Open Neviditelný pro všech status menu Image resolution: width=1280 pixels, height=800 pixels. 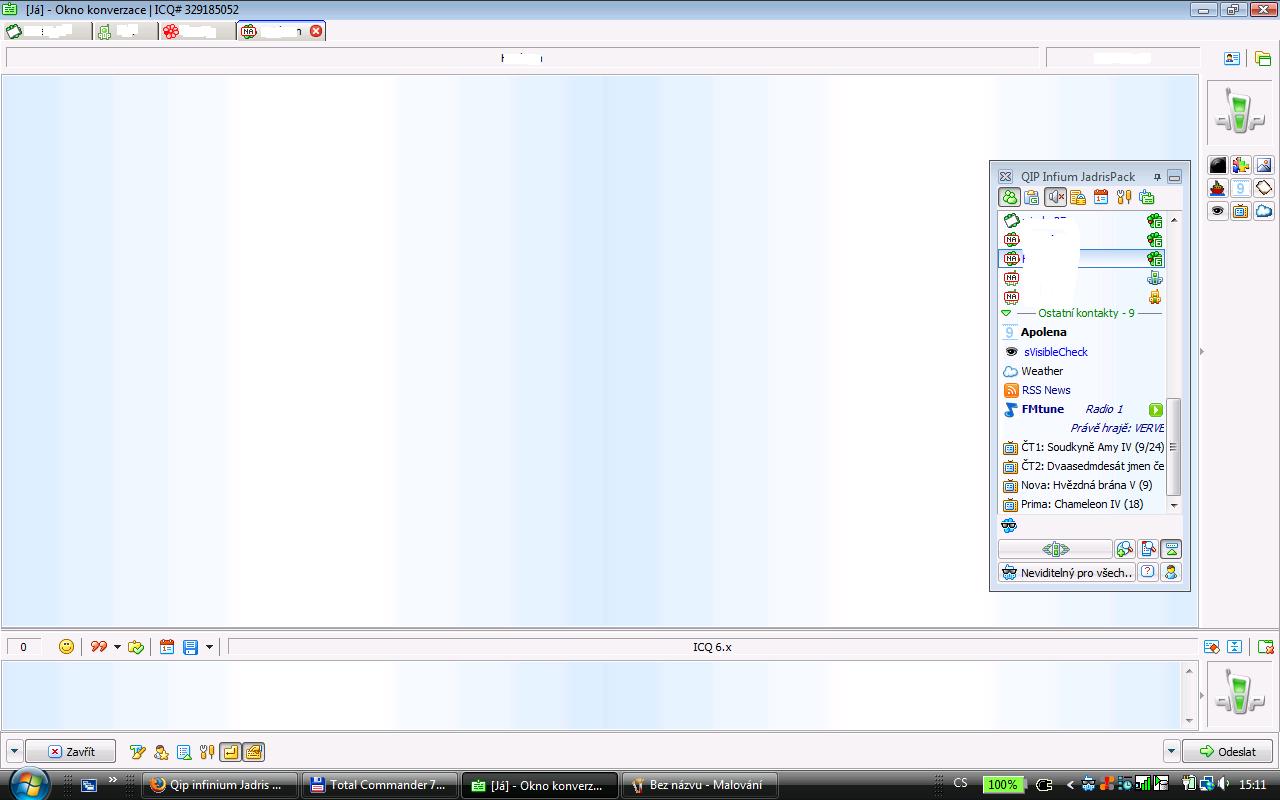[x=1067, y=573]
